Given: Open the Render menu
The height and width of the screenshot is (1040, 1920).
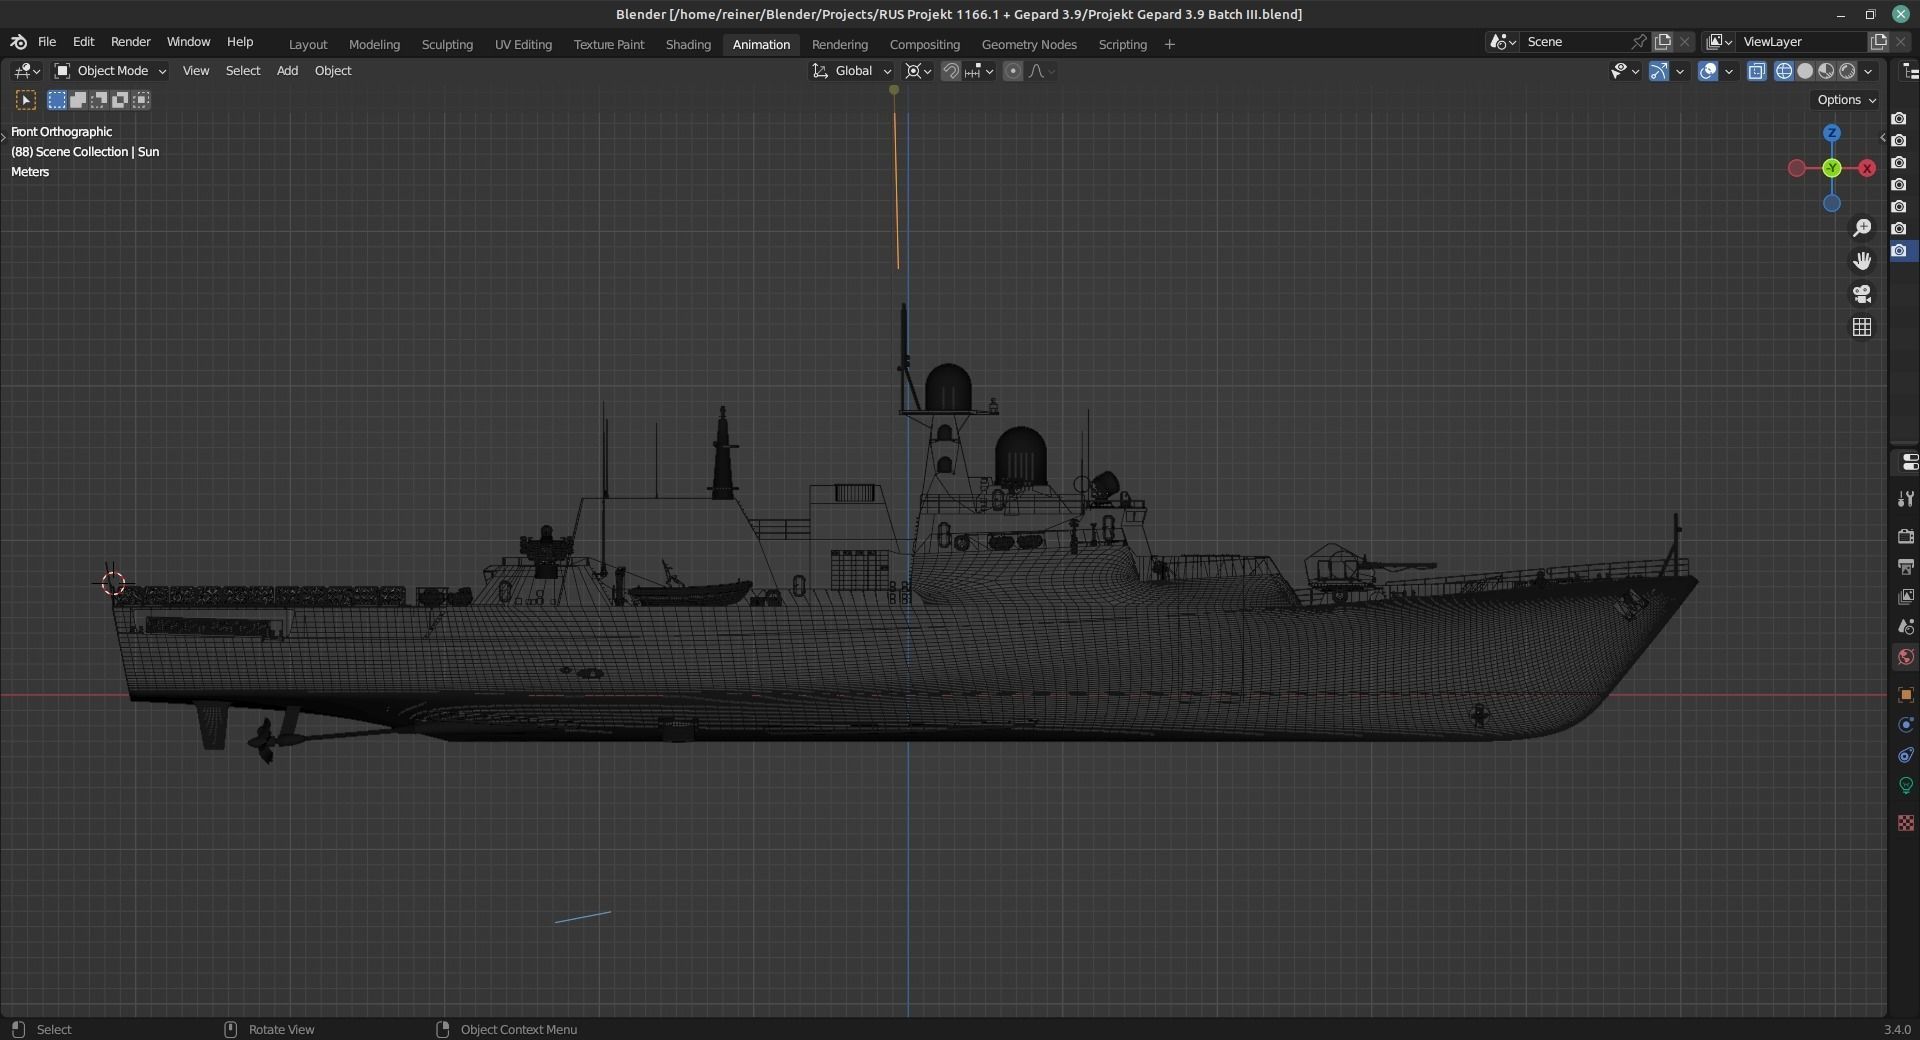Looking at the screenshot, I should pos(131,42).
